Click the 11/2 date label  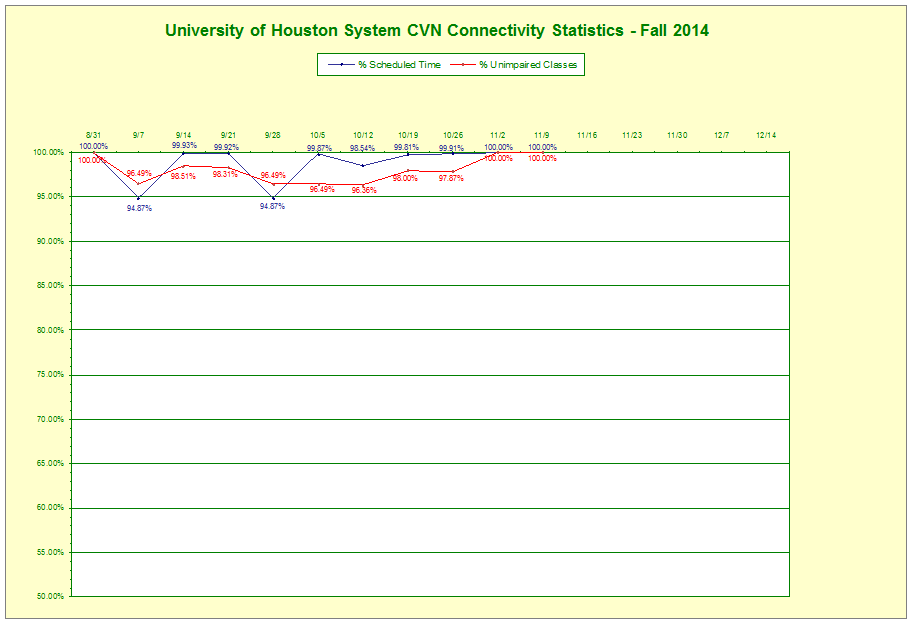tap(498, 135)
